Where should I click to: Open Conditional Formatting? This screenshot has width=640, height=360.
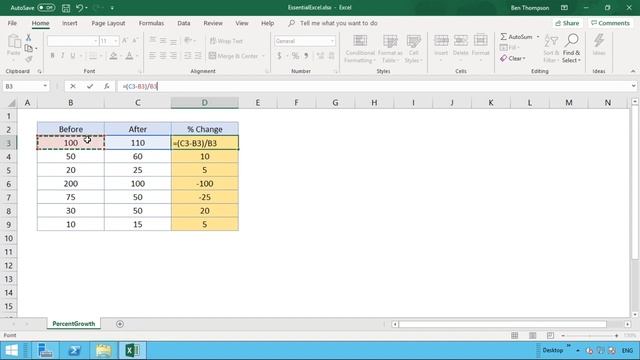click(x=360, y=49)
